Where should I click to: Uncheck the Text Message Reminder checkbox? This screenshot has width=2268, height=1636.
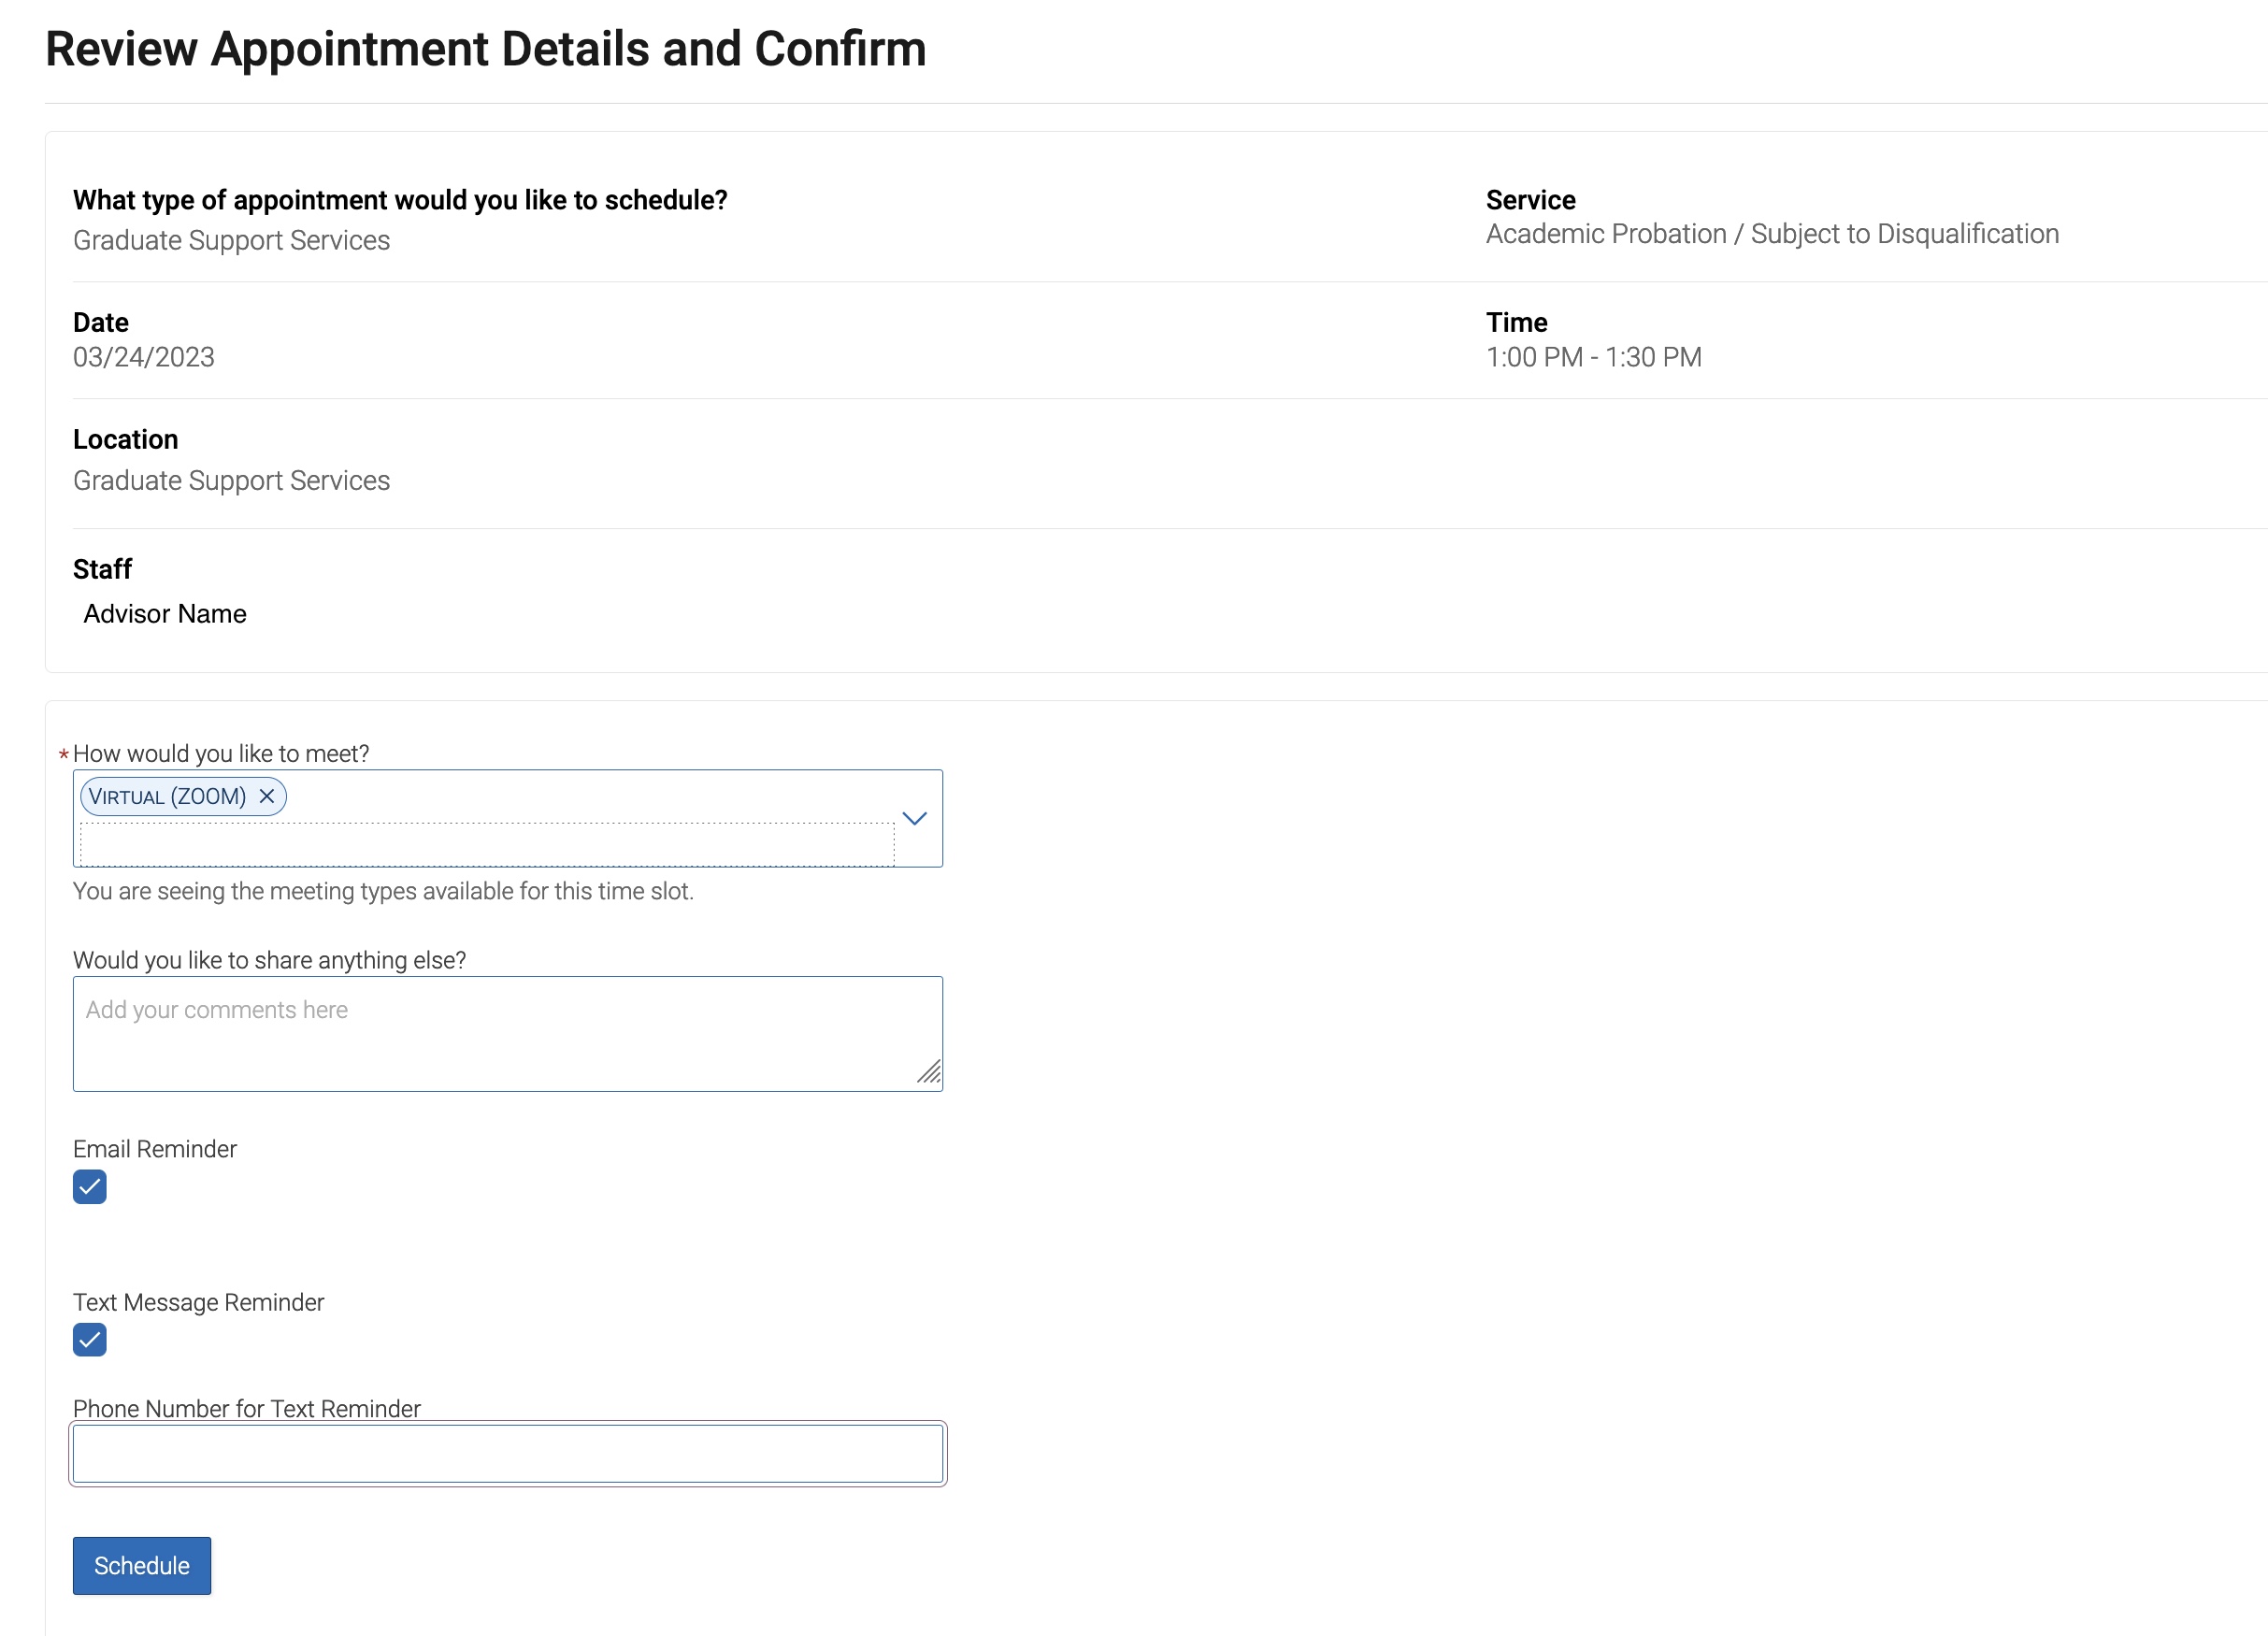pos(90,1340)
